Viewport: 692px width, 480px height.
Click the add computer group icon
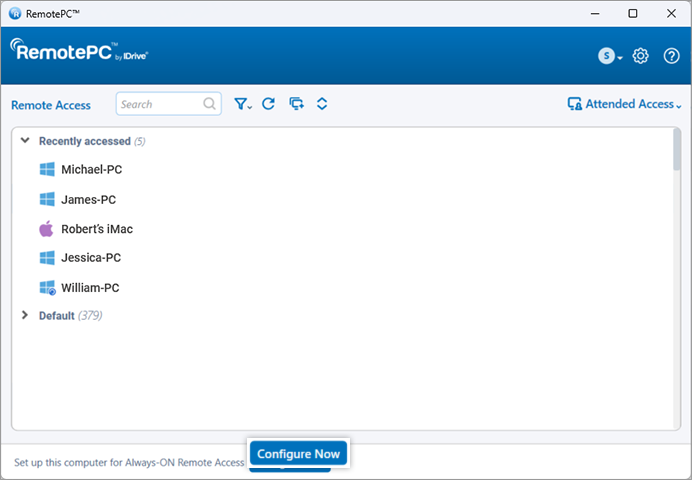296,104
